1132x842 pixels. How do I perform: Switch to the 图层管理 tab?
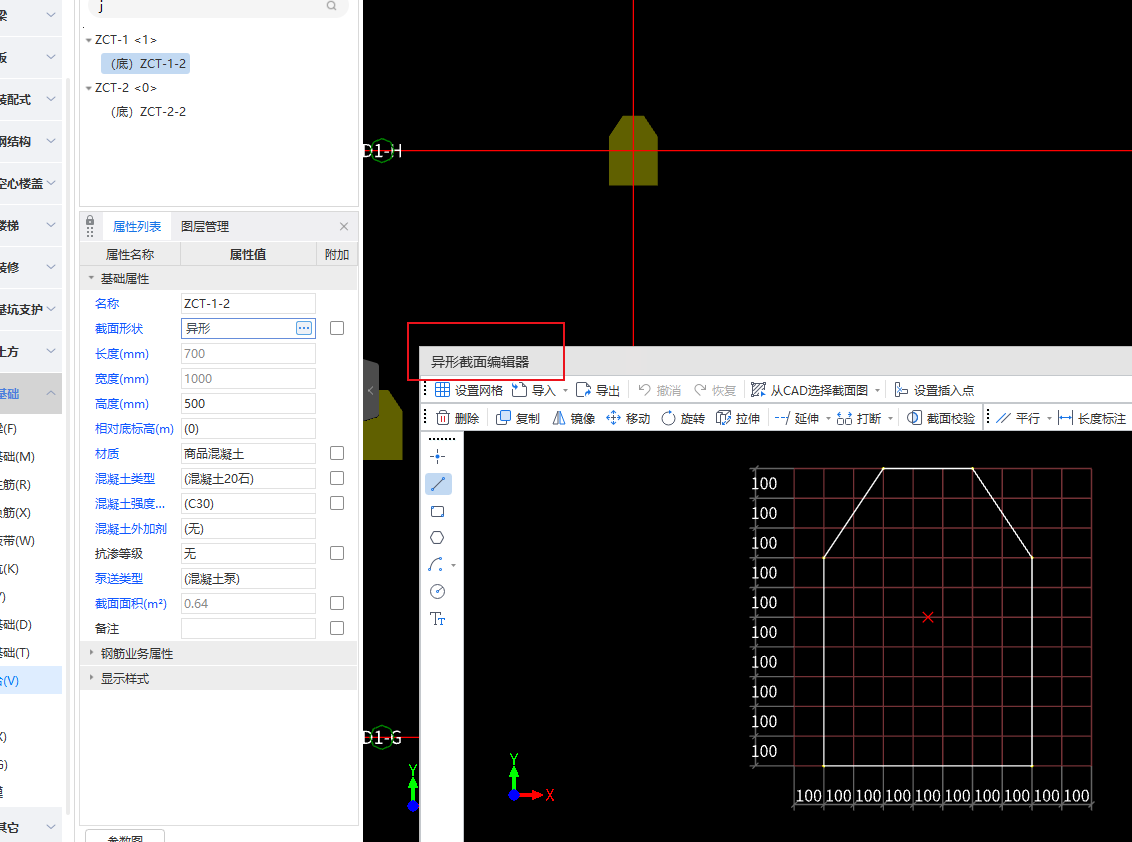pyautogui.click(x=205, y=227)
